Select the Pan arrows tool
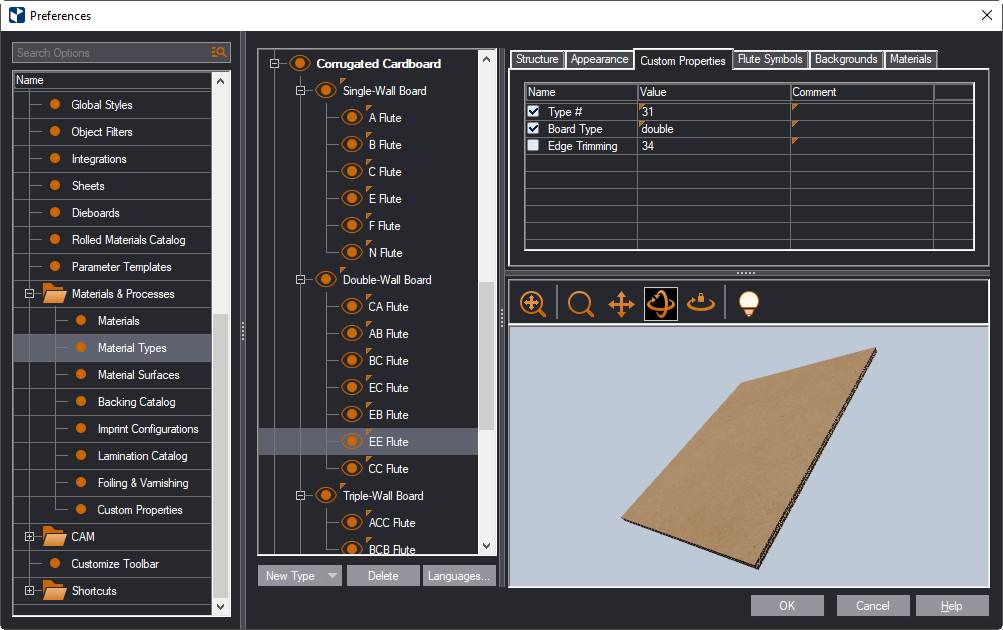1003x630 pixels. click(x=621, y=304)
